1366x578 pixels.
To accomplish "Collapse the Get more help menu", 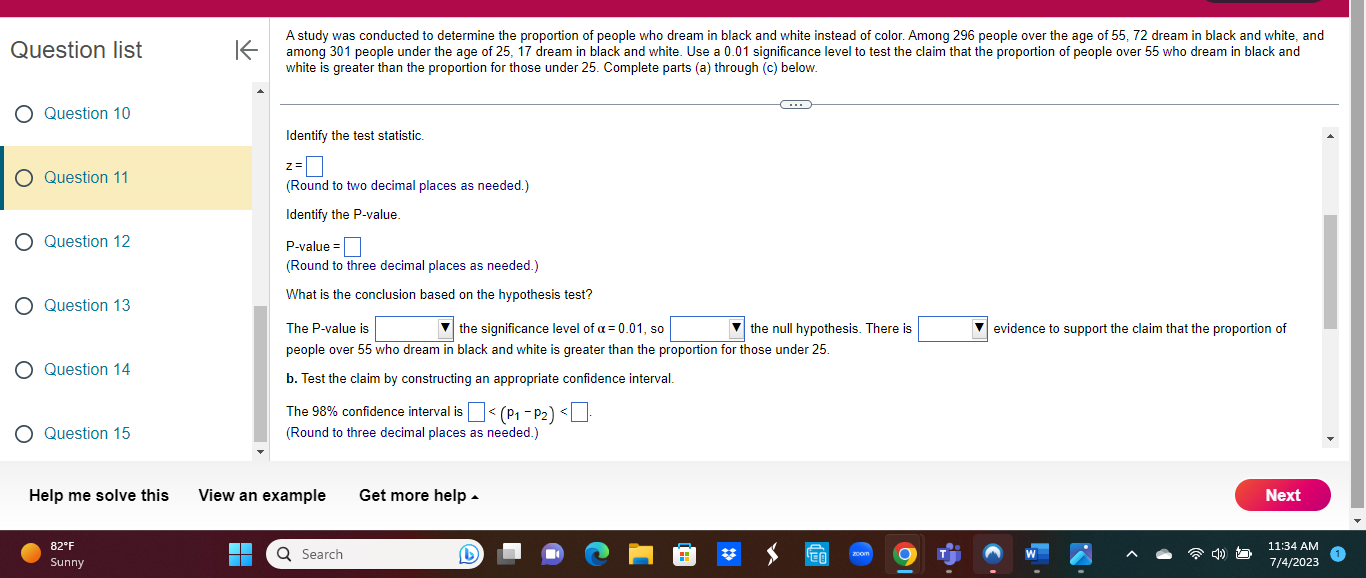I will 419,495.
